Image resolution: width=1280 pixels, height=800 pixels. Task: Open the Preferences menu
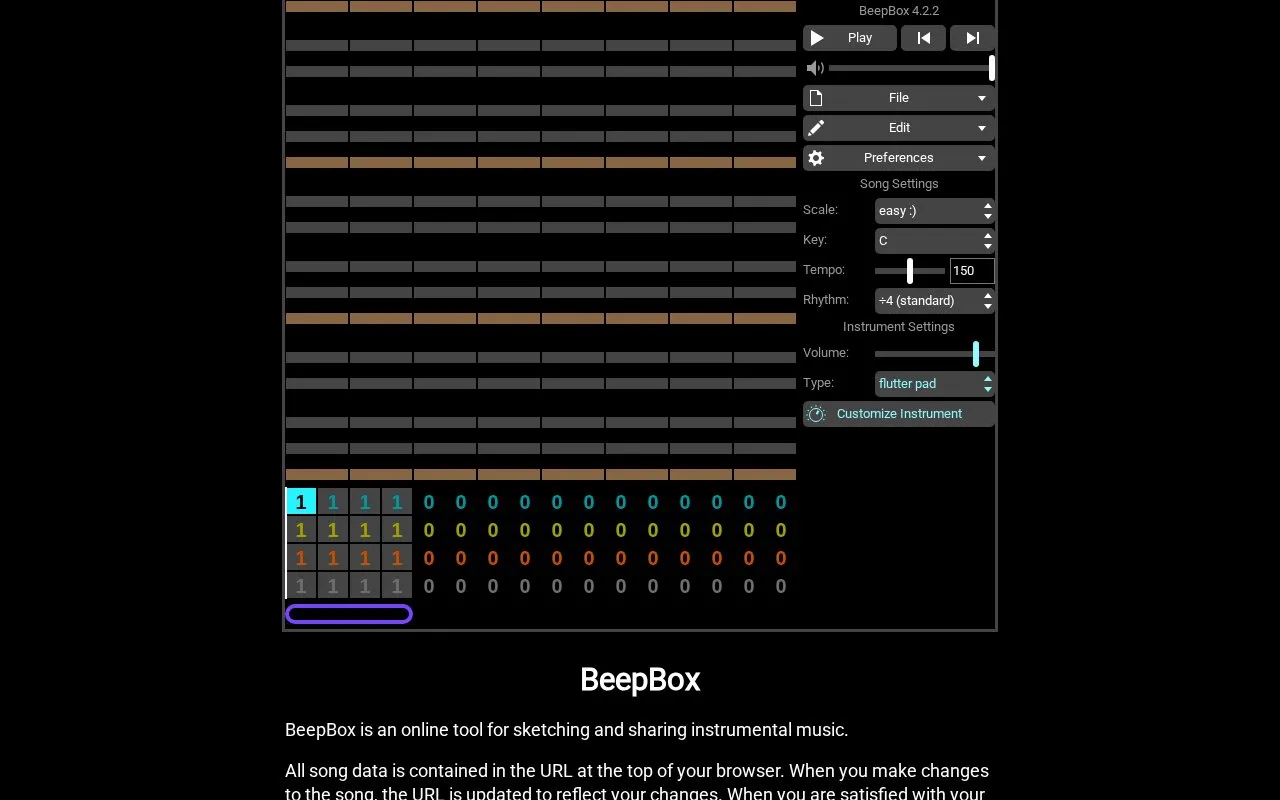(x=899, y=158)
